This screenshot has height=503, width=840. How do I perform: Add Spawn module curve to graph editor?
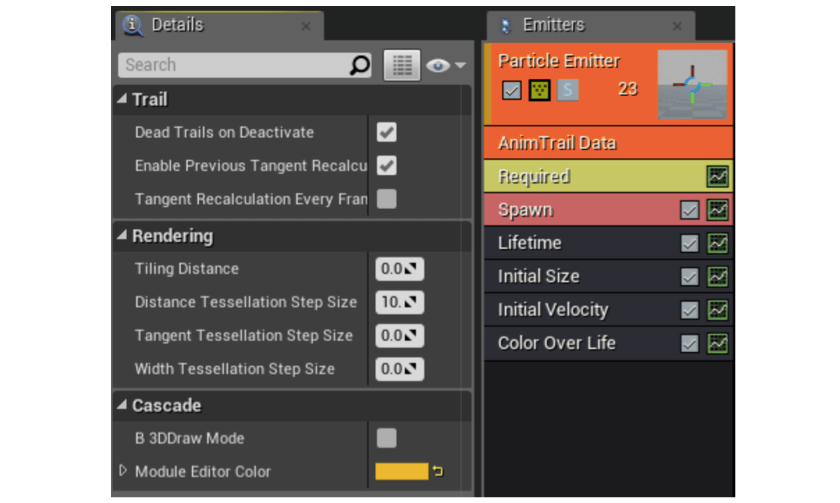(x=717, y=210)
